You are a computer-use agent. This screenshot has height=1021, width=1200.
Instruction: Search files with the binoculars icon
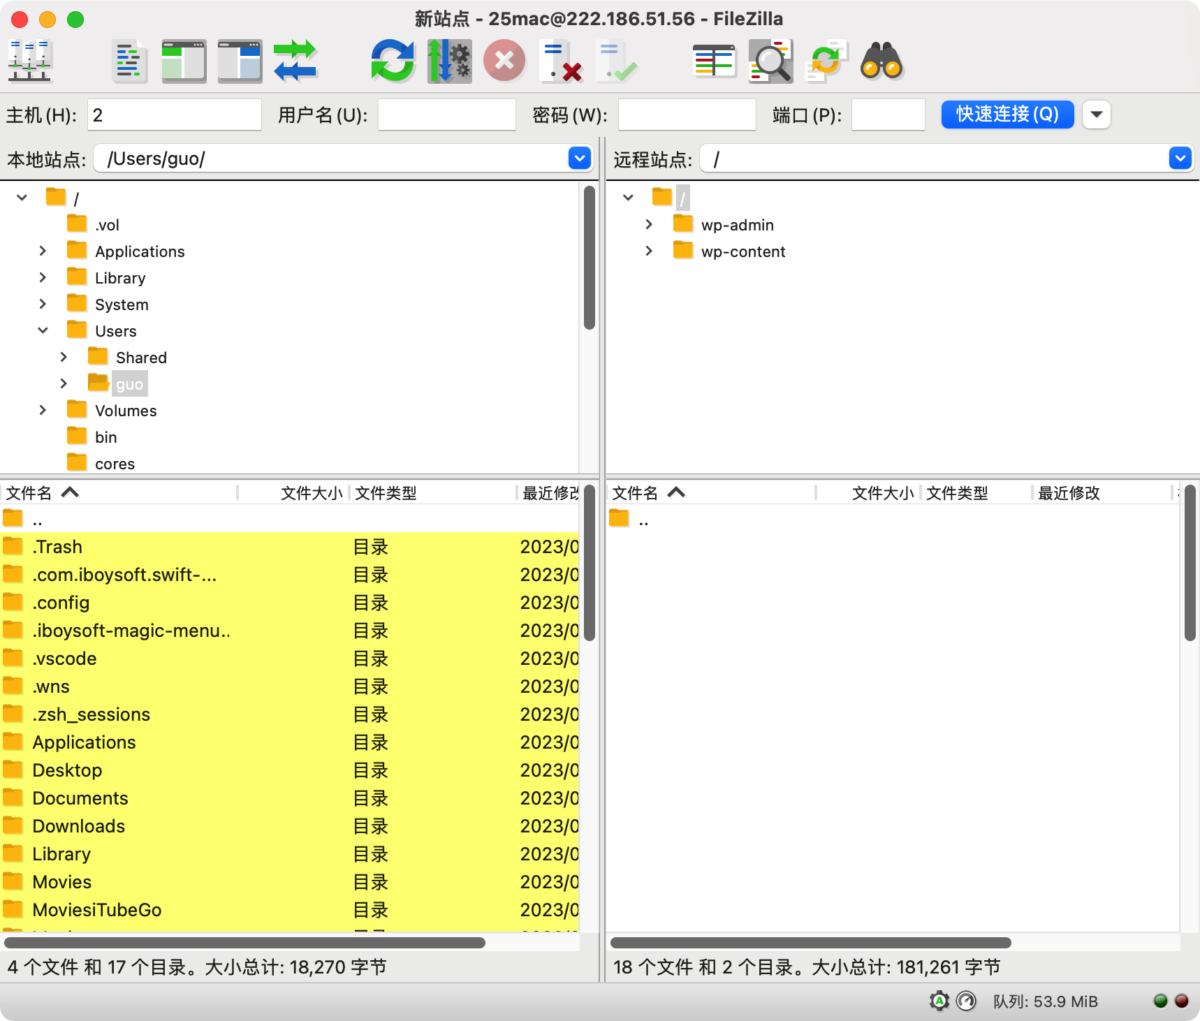coord(882,62)
